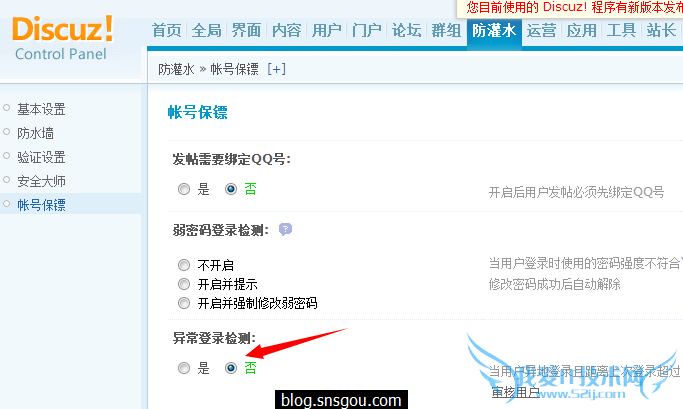The height and width of the screenshot is (409, 683).
Task: Expand the [+] breadcrumb shortcut
Action: coord(277,69)
